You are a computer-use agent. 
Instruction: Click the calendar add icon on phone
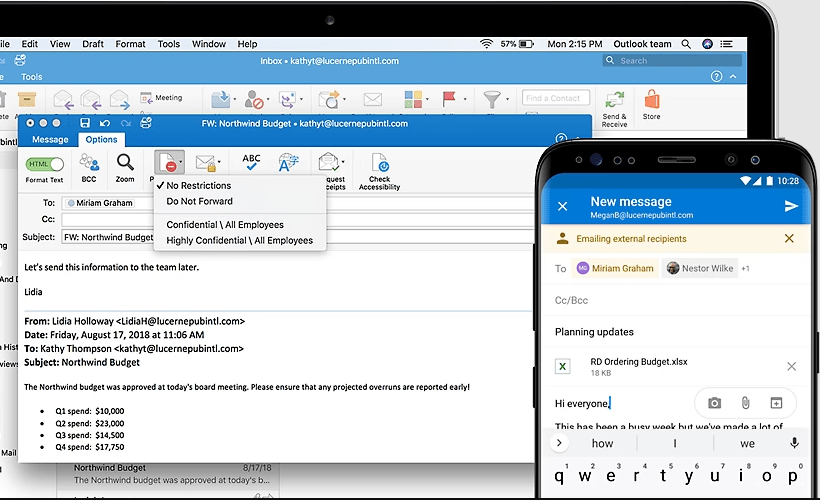(777, 403)
